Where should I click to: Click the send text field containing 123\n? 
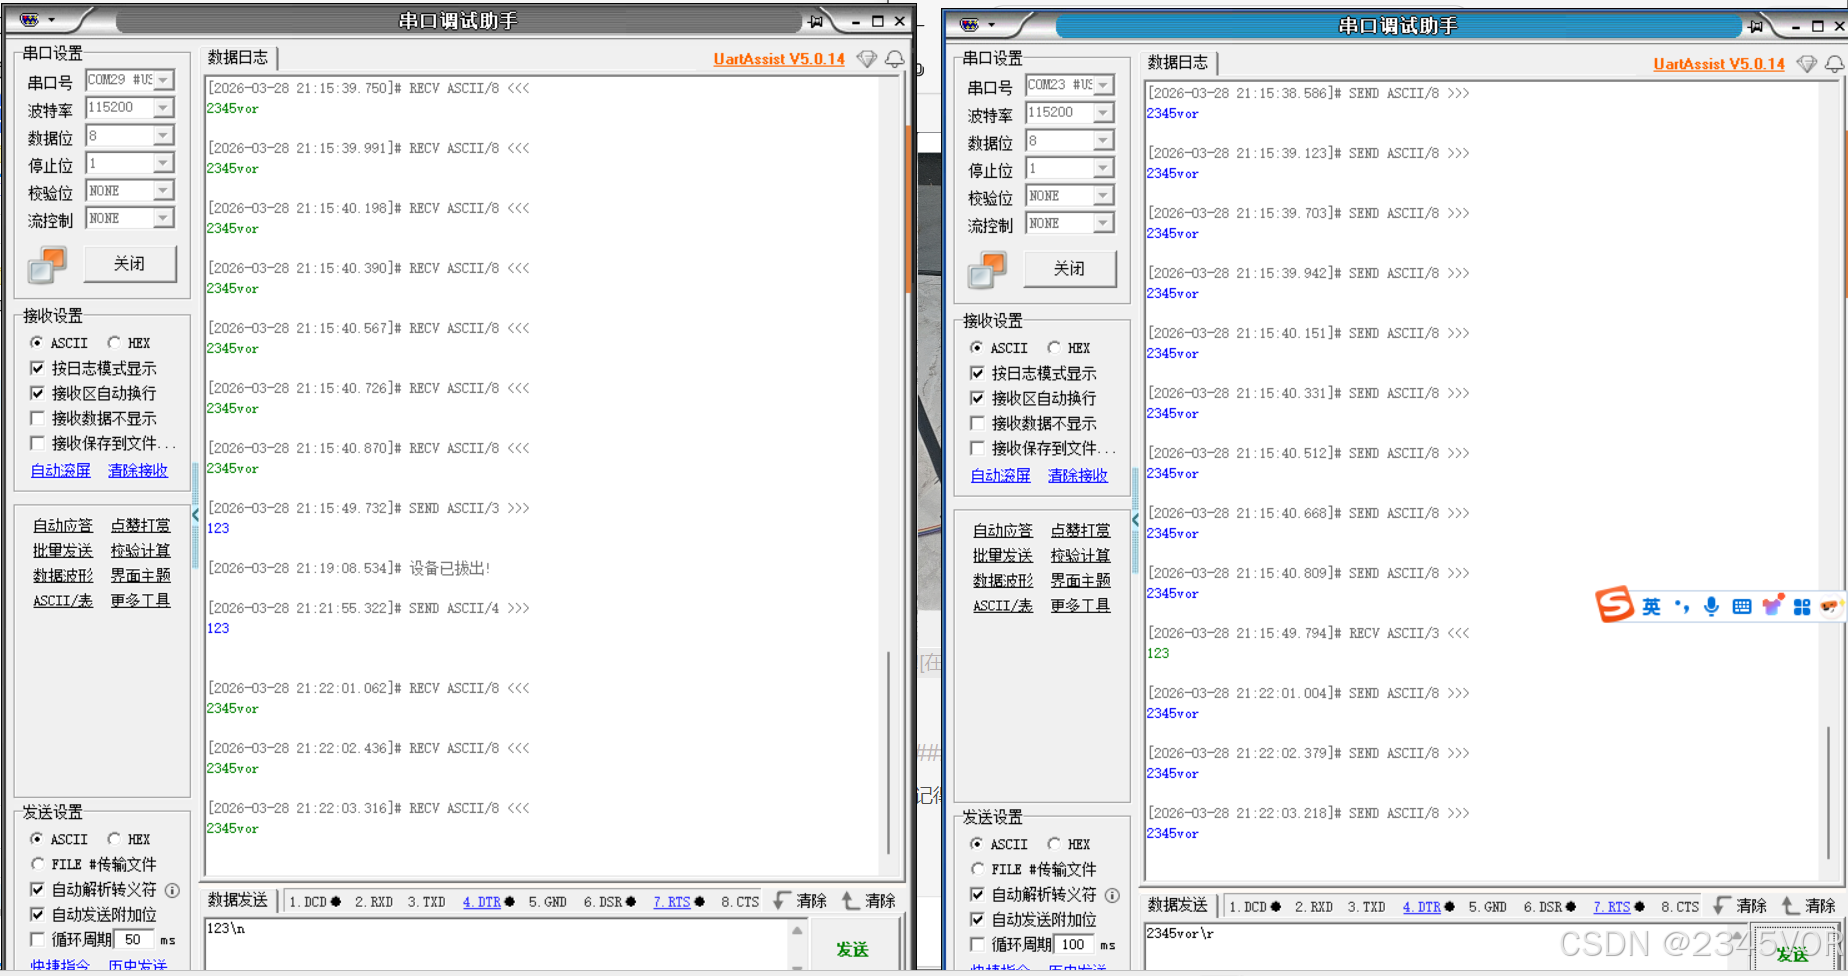495,940
